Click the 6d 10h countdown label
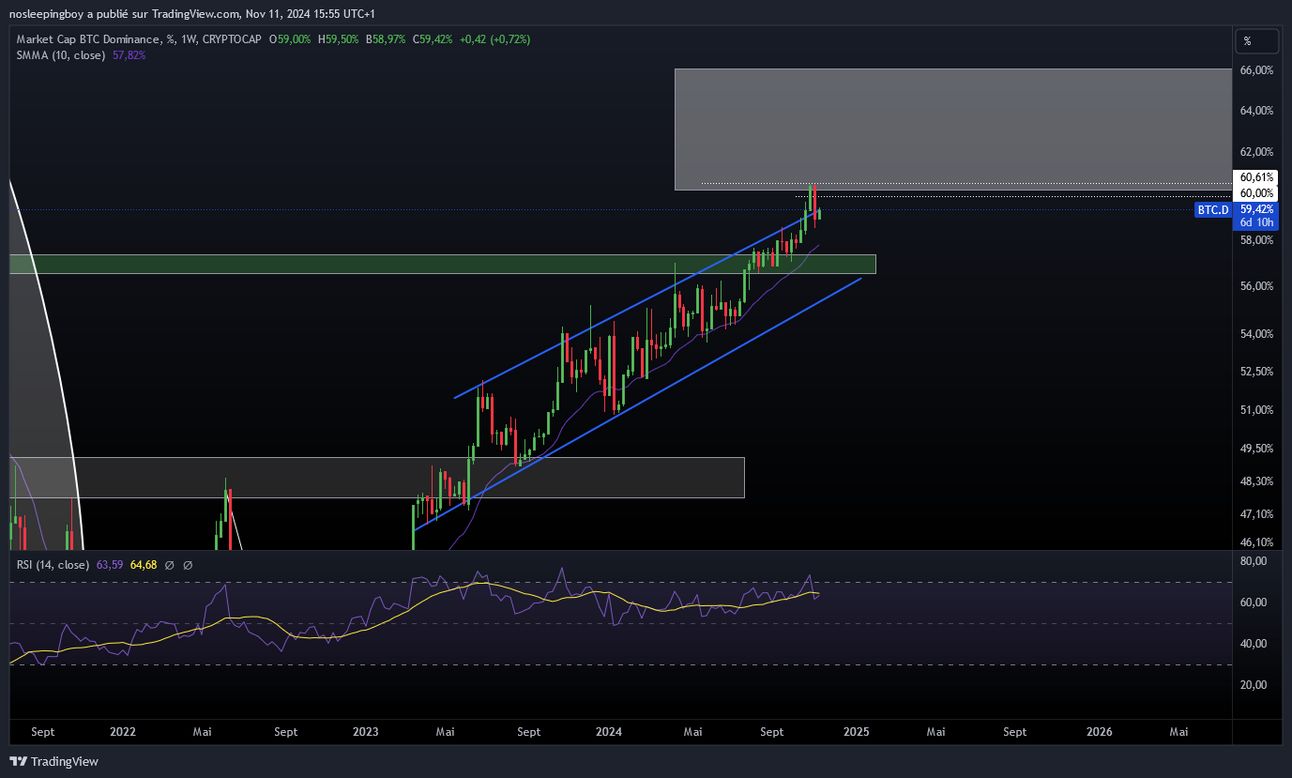Viewport: 1292px width, 778px height. (1256, 223)
